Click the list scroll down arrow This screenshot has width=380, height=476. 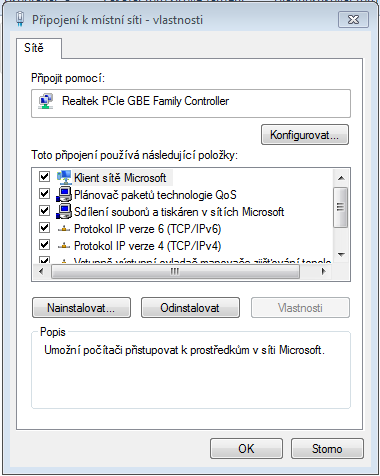341,255
